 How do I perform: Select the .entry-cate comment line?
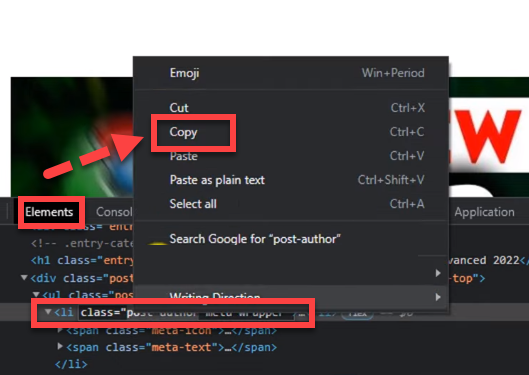(x=82, y=243)
